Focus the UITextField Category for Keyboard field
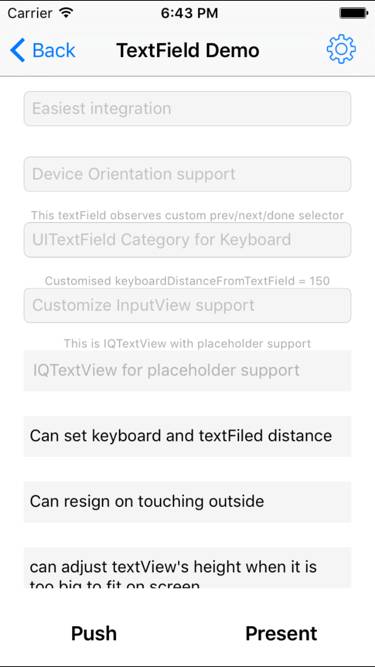The image size is (375, 667). point(188,239)
